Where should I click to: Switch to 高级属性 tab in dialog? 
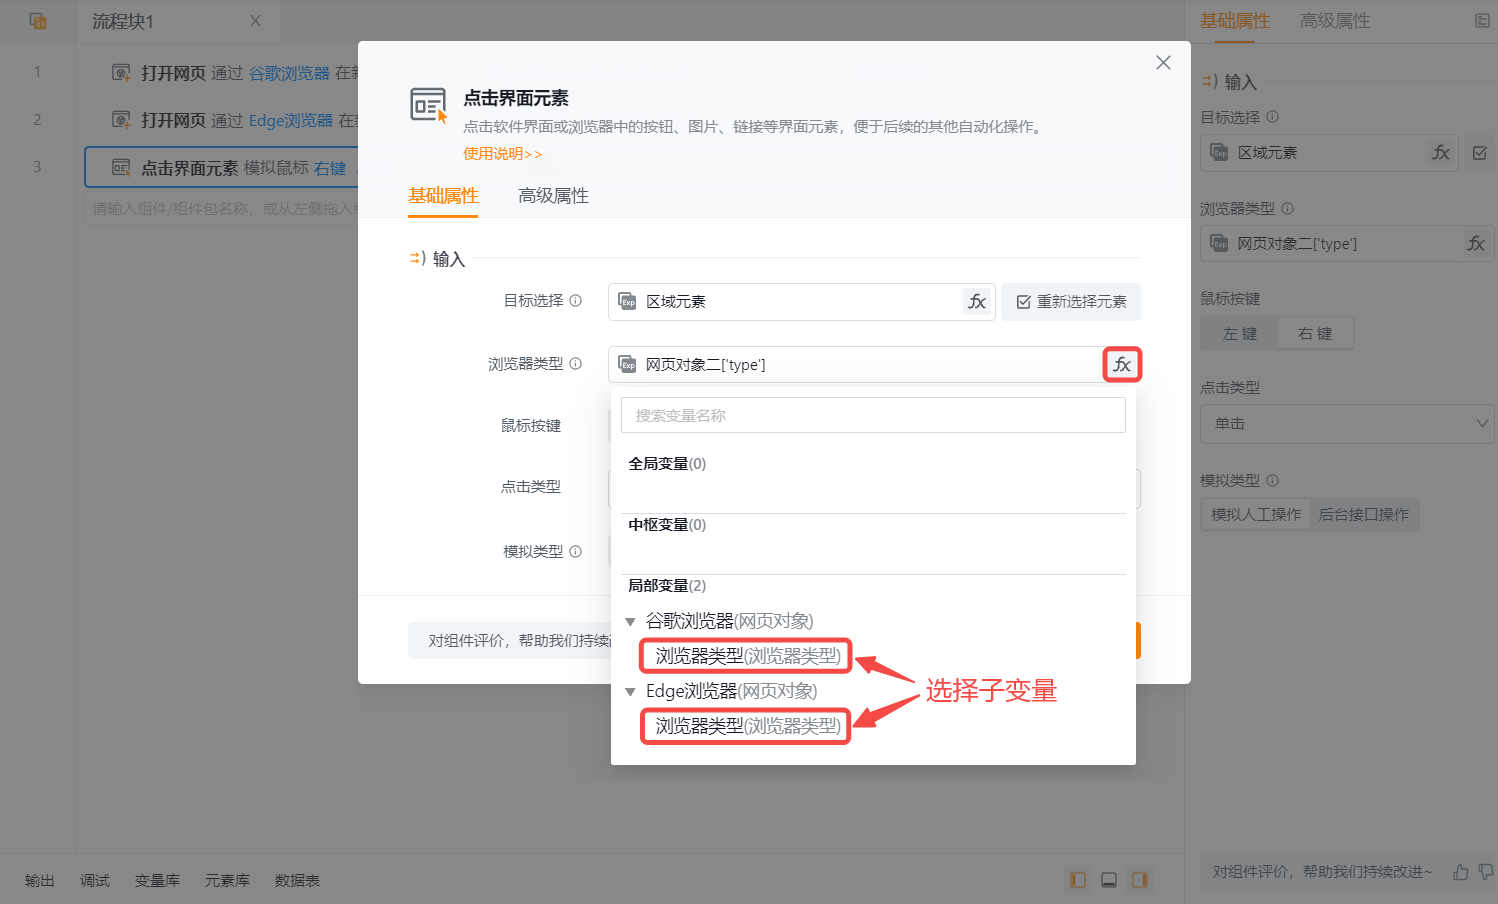(553, 196)
